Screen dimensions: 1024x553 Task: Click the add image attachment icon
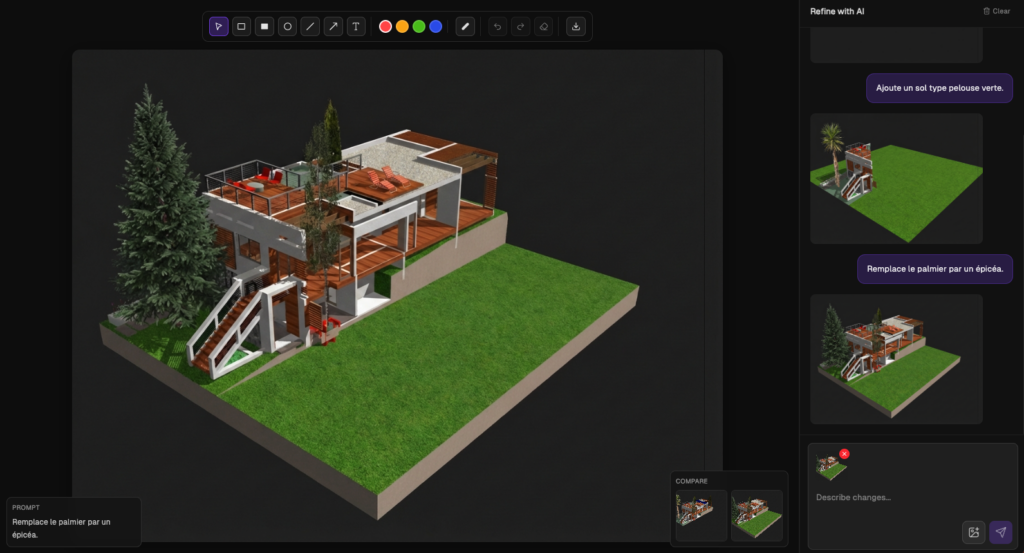973,532
